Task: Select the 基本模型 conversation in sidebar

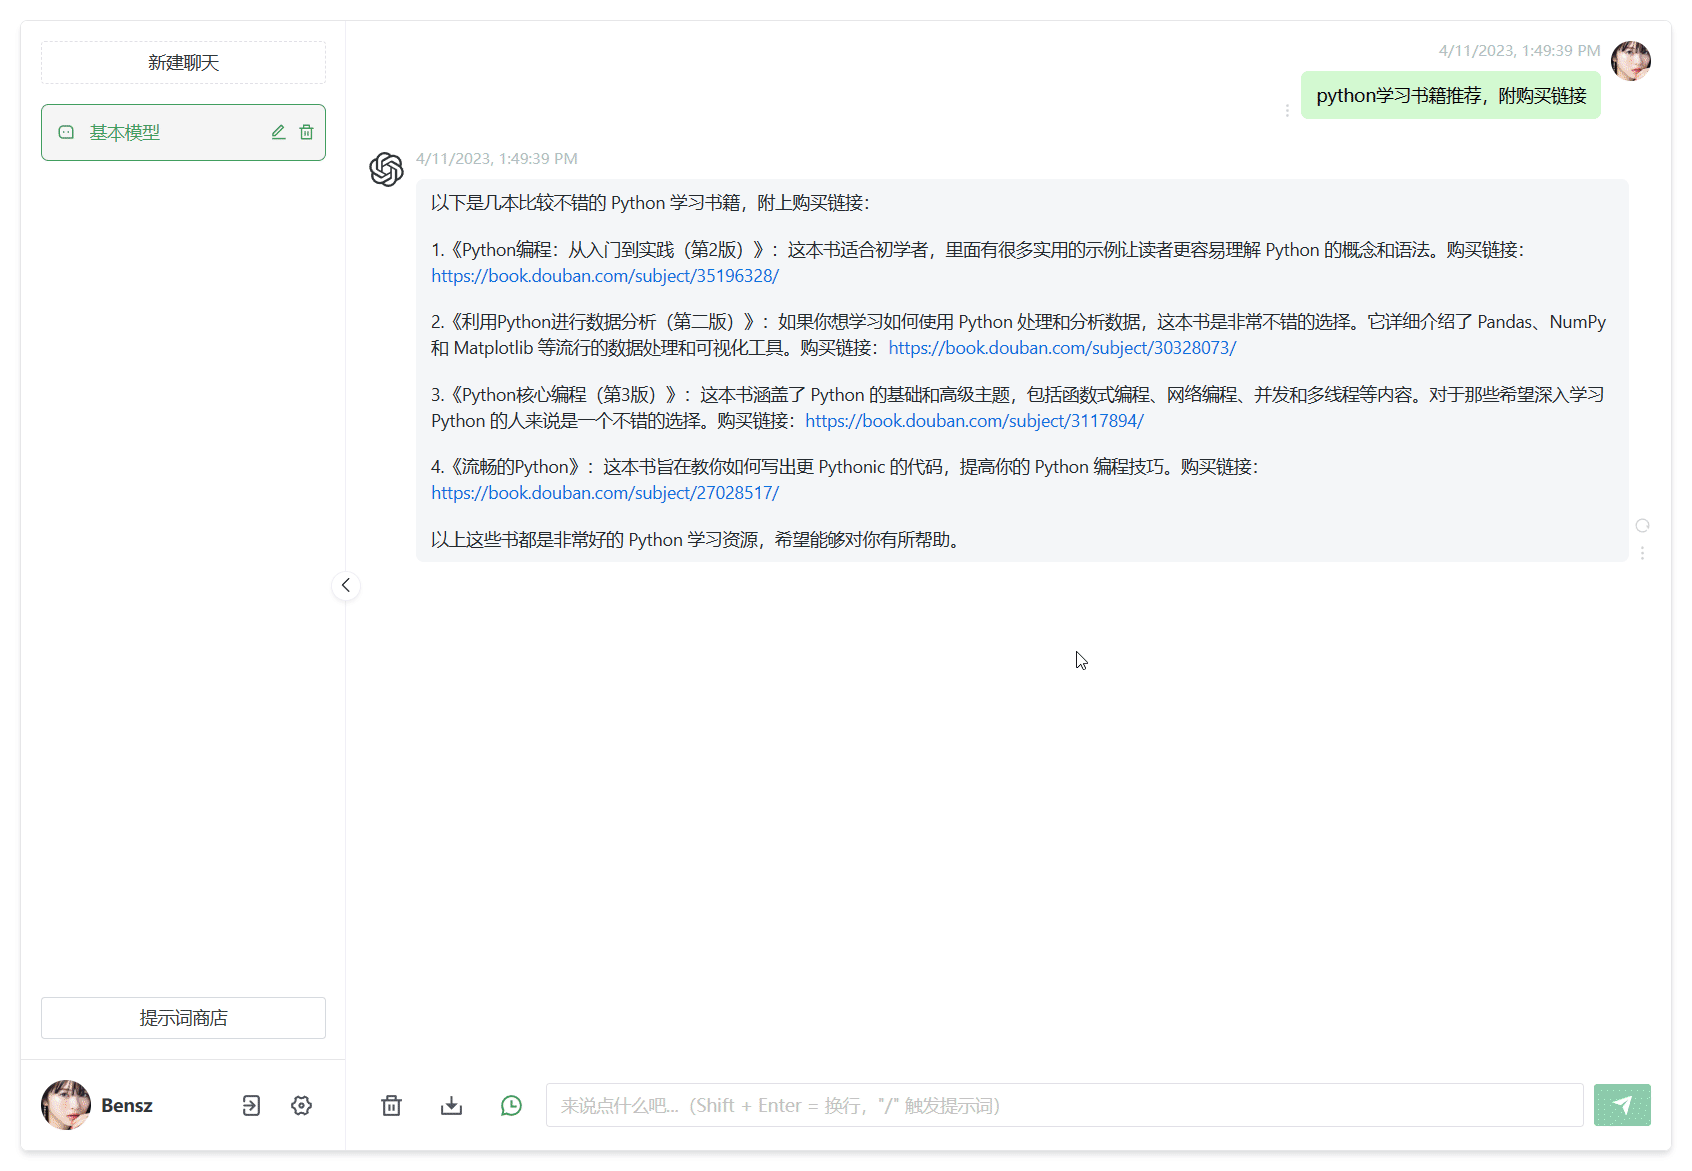Action: pos(160,132)
